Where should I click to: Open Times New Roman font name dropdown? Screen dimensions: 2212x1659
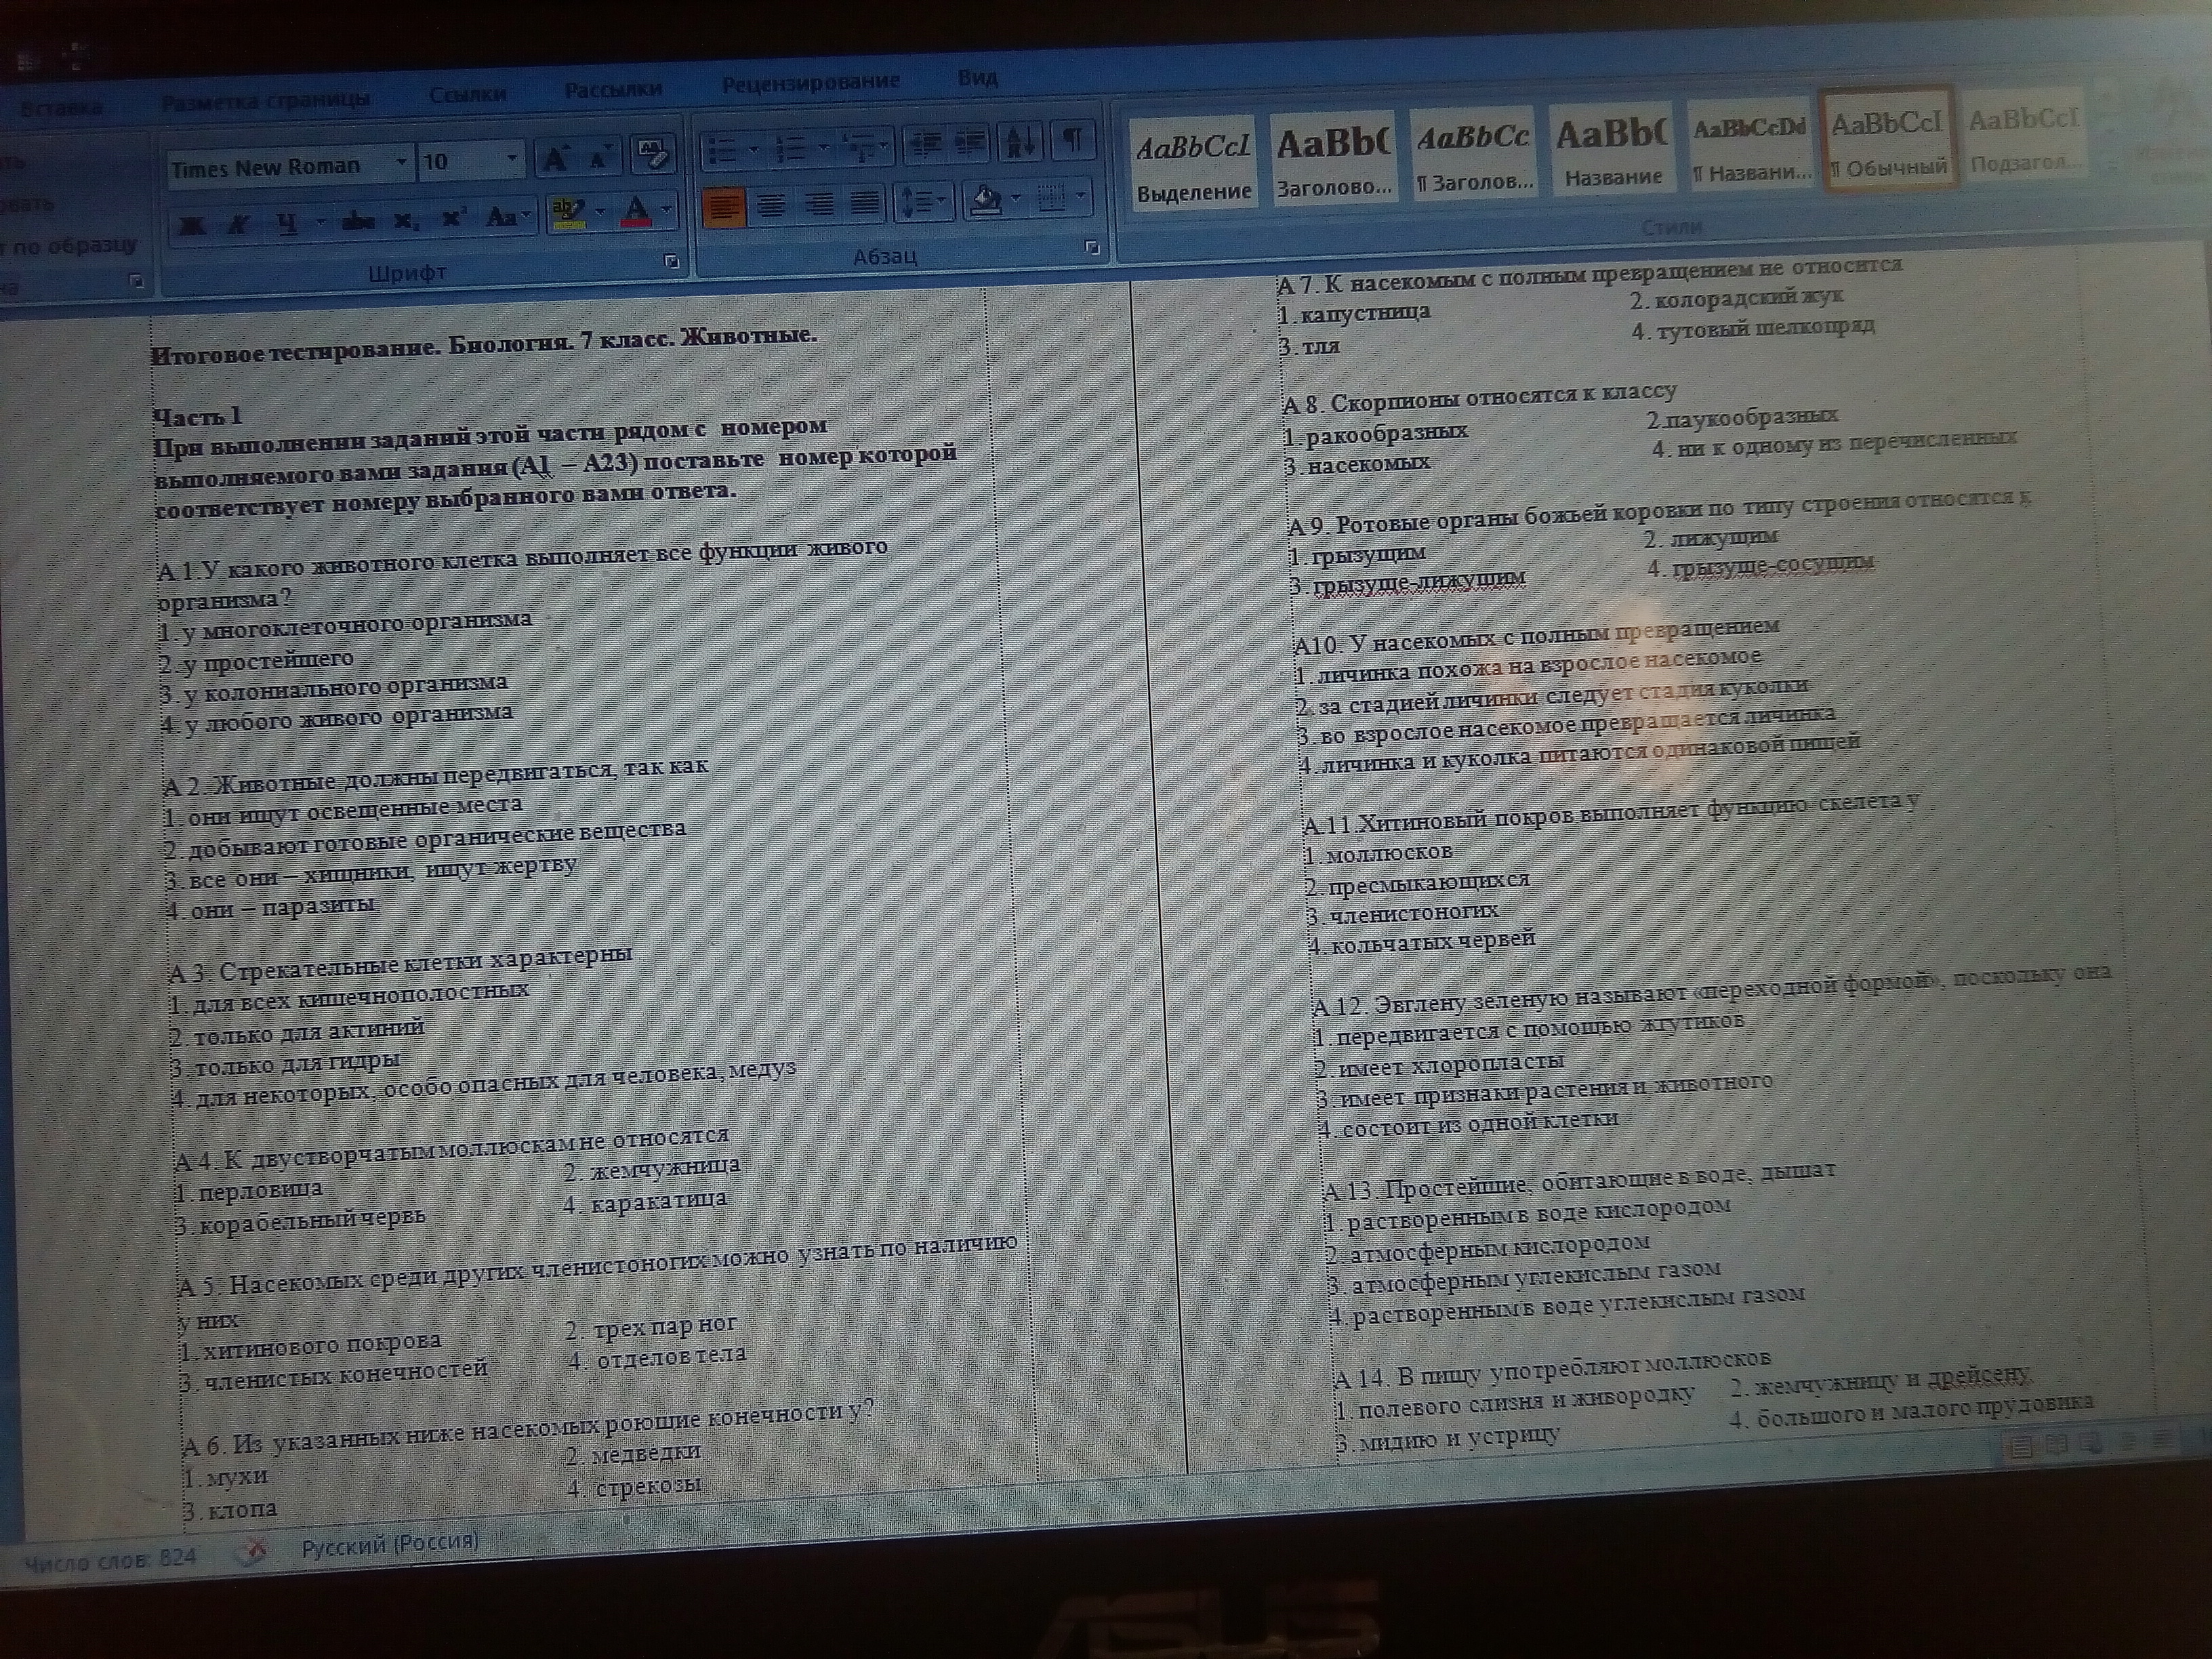[401, 162]
